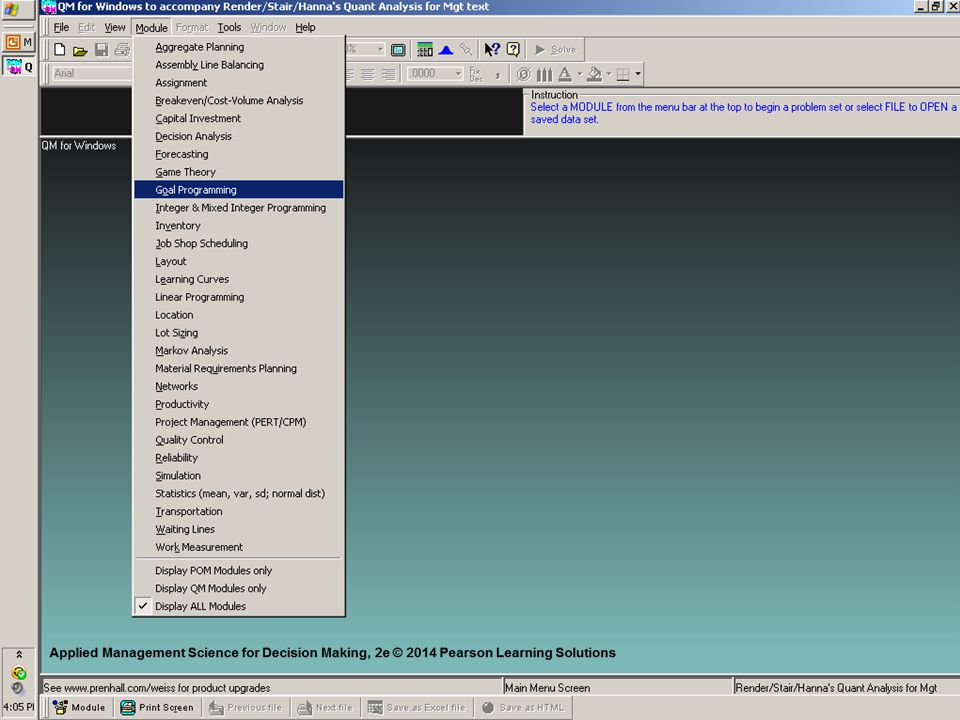960x720 pixels.
Task: Click the Print Screen button
Action: point(158,707)
